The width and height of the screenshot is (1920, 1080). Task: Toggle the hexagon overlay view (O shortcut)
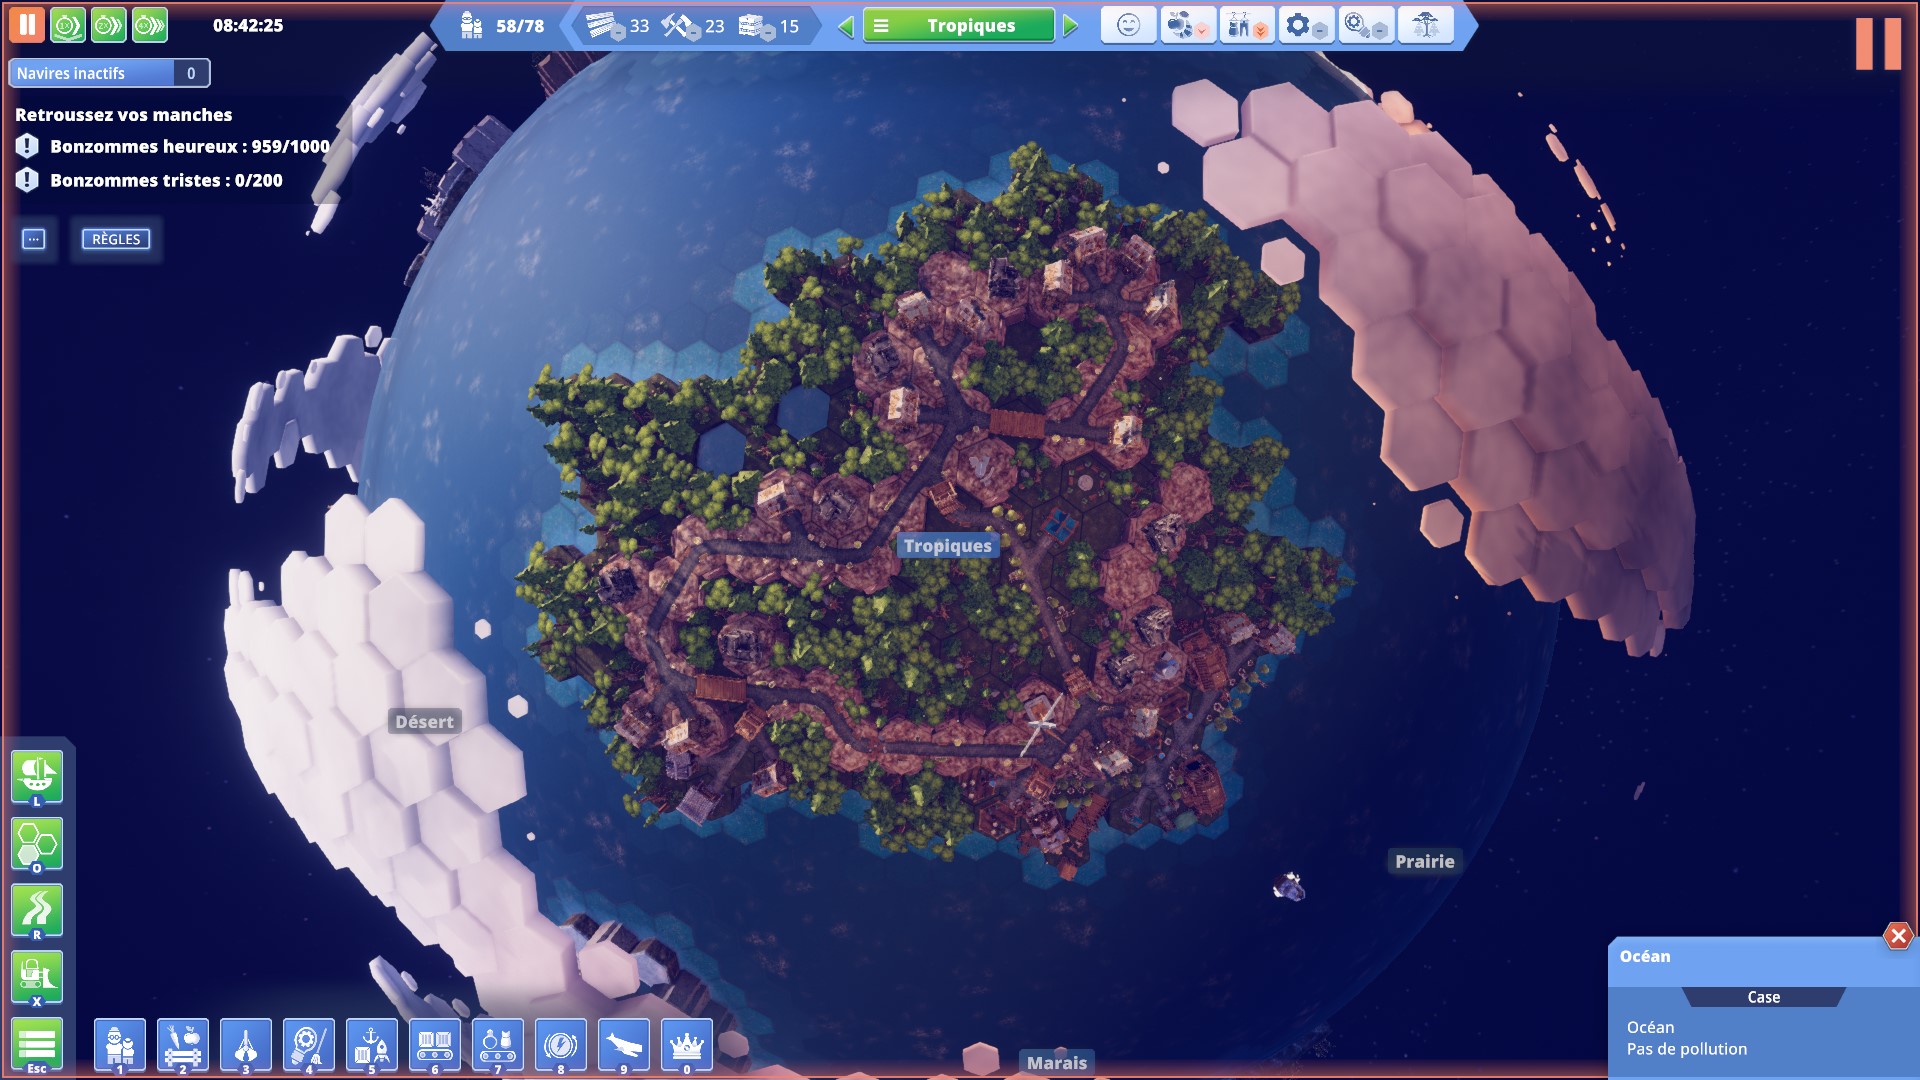click(x=37, y=845)
